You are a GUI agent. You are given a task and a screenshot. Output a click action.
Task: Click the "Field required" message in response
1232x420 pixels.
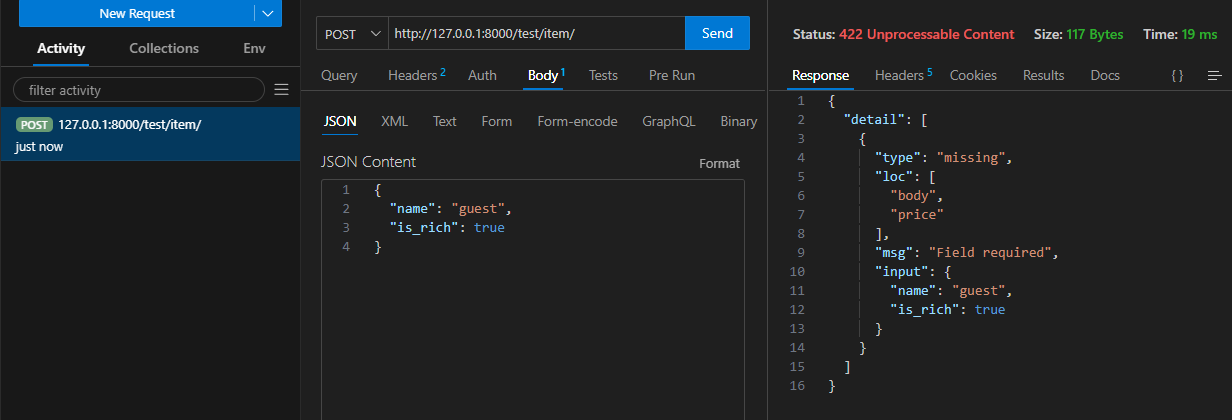click(993, 252)
